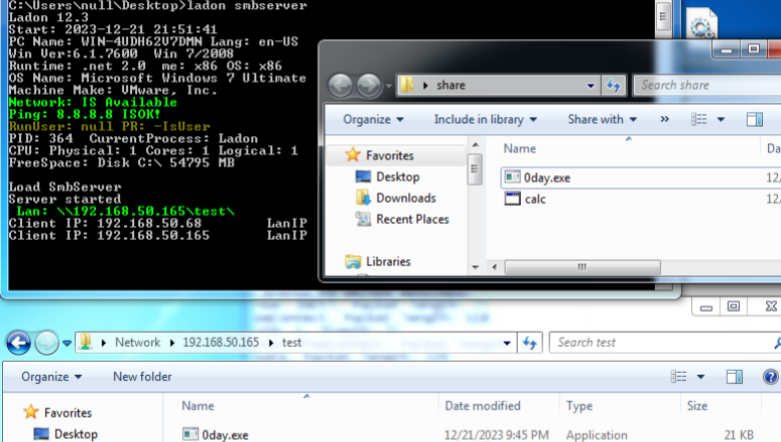Image resolution: width=781 pixels, height=442 pixels.
Task: Open Include in library dropdown
Action: (x=485, y=120)
